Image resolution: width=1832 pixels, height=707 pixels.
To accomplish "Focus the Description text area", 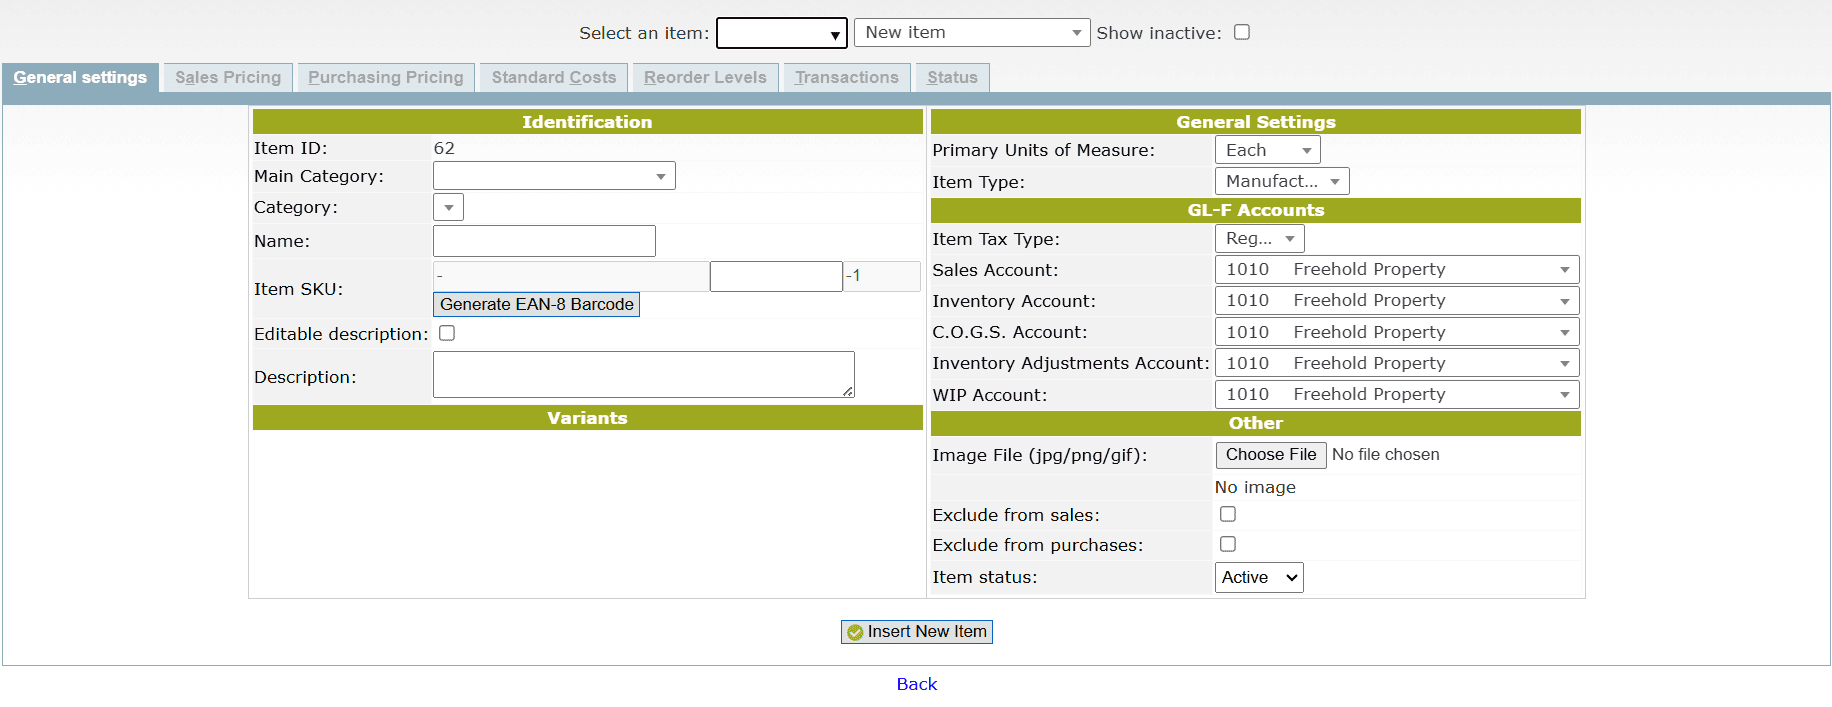I will pyautogui.click(x=643, y=375).
